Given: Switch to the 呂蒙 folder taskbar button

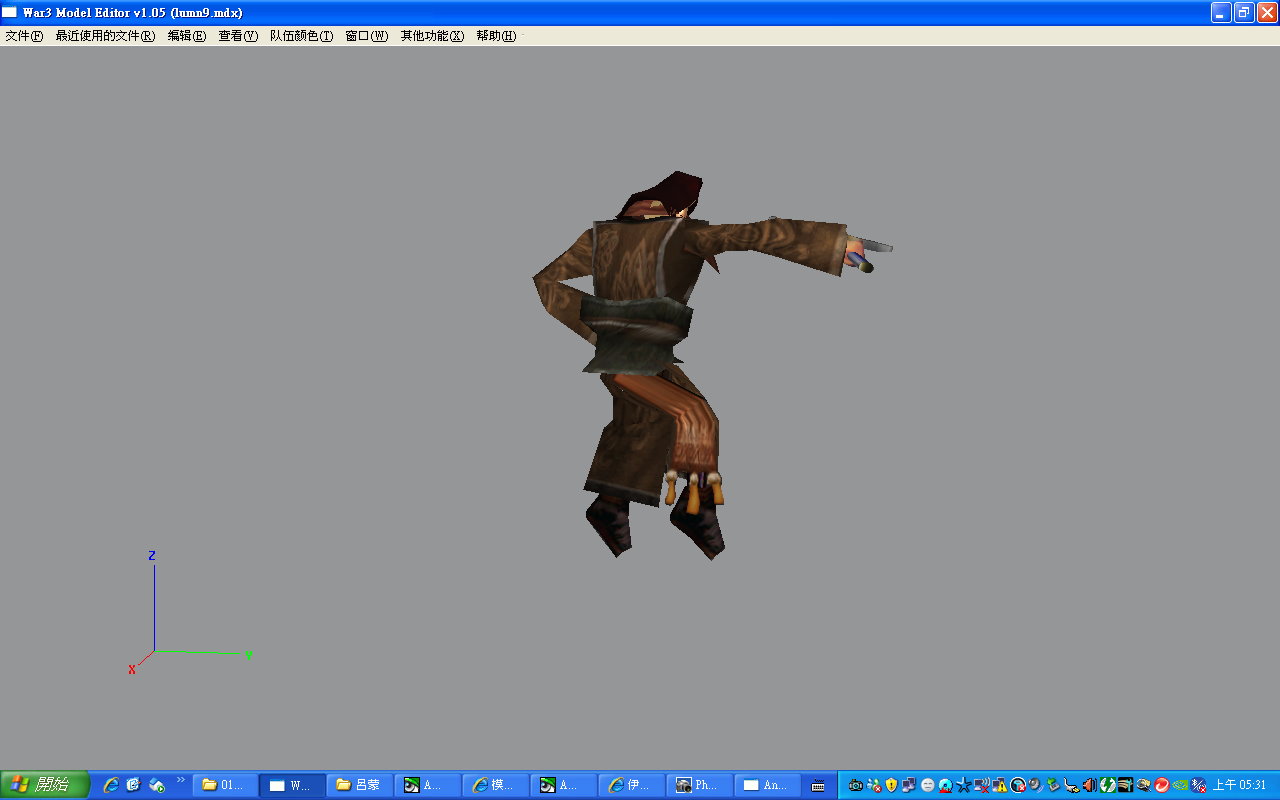Looking at the screenshot, I should point(360,785).
